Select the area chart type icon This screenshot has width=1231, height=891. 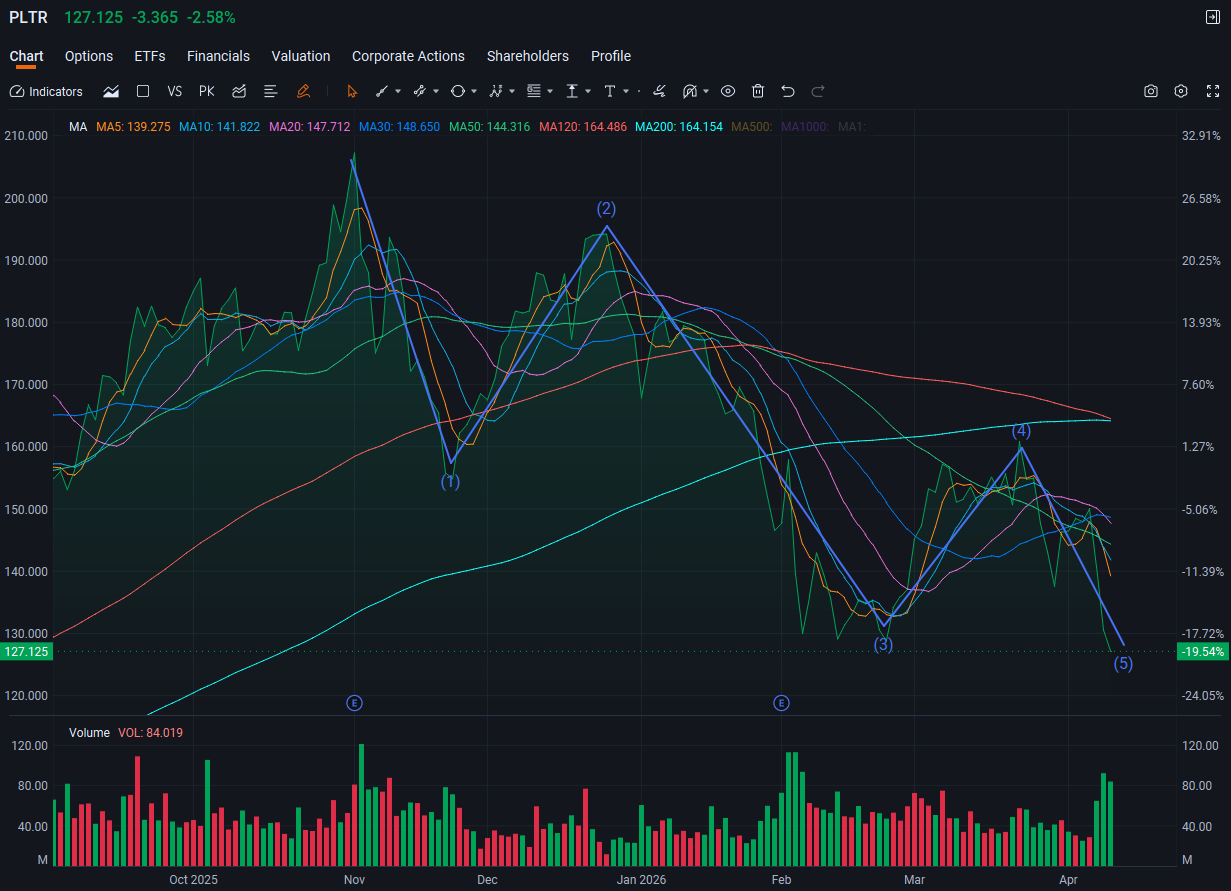[111, 91]
